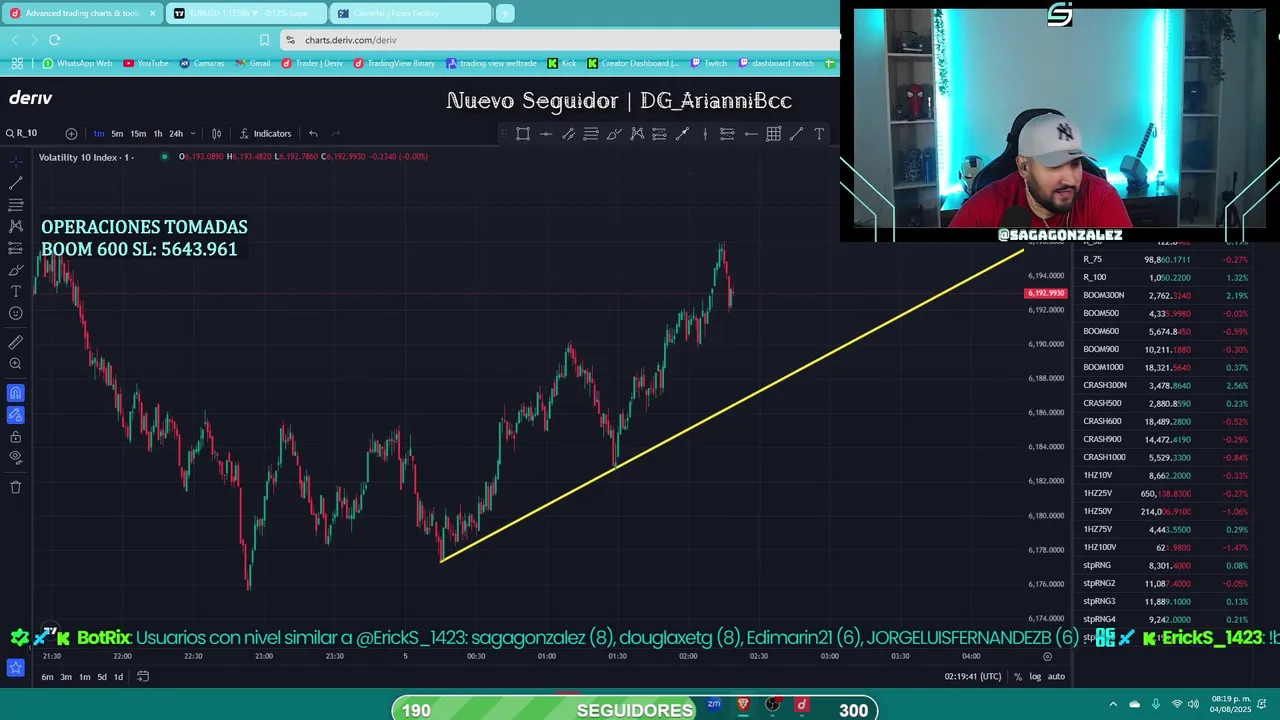Open the forecasting tools in left sidebar
The height and width of the screenshot is (720, 1280).
pyautogui.click(x=16, y=248)
